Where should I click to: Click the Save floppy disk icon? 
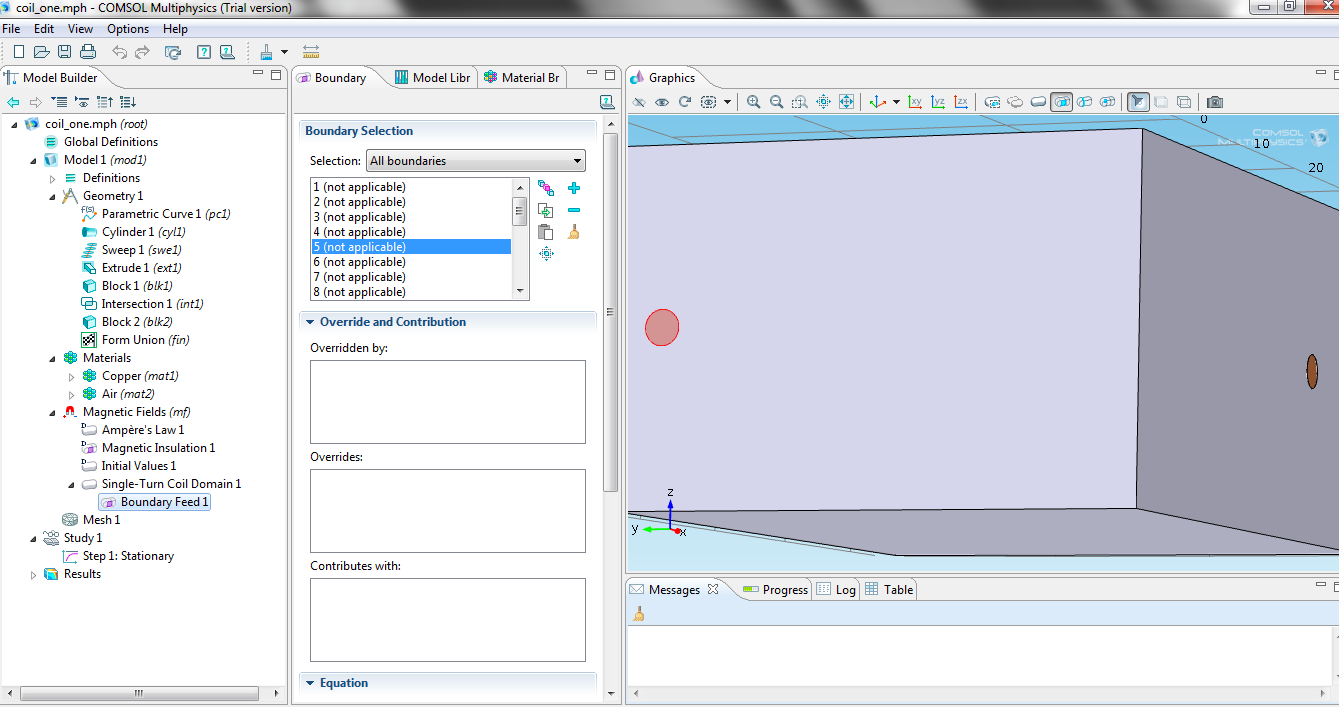pyautogui.click(x=64, y=52)
